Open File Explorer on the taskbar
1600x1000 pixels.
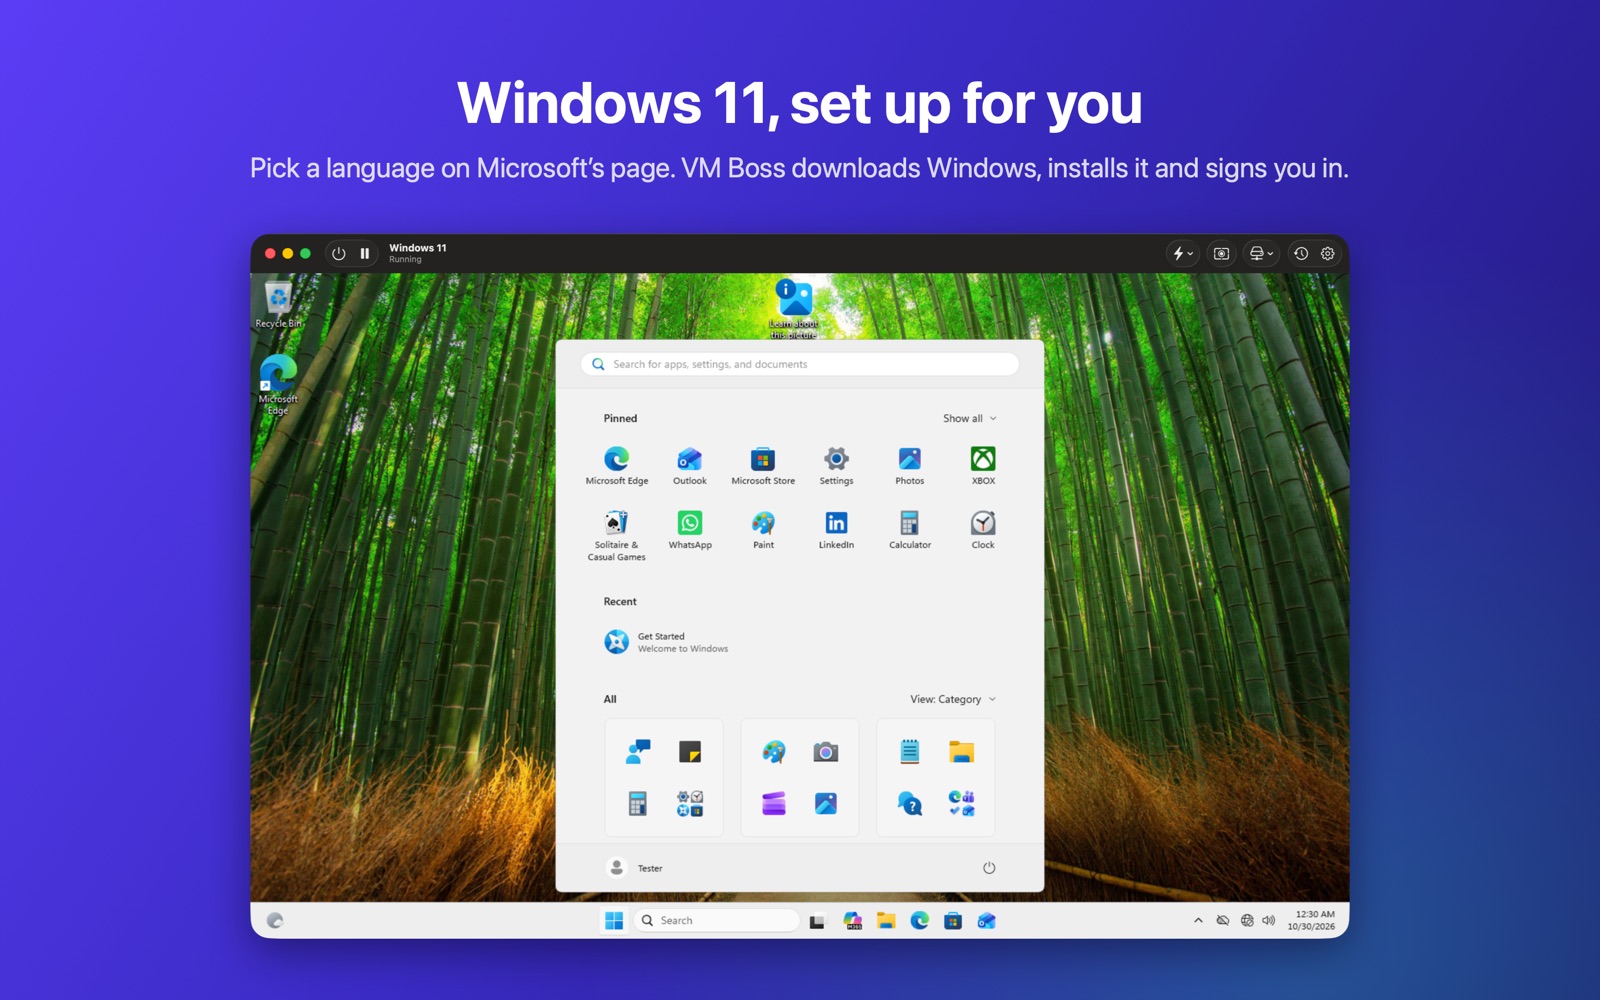pyautogui.click(x=886, y=921)
